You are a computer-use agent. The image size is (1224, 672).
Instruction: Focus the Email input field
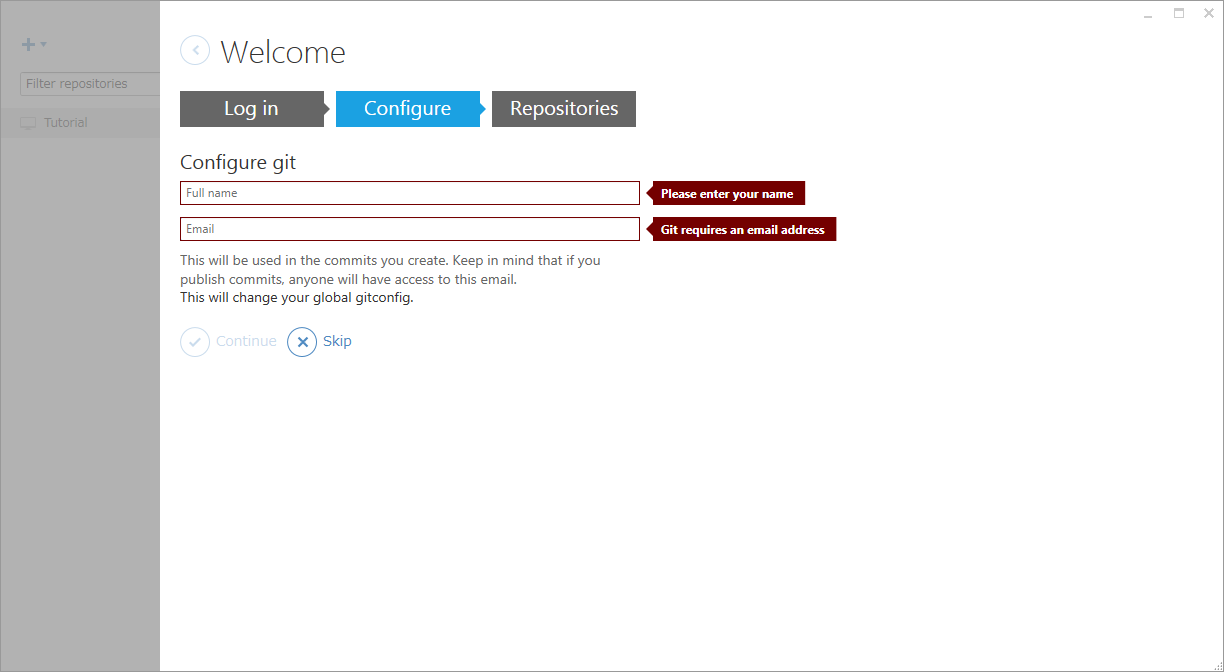[410, 229]
